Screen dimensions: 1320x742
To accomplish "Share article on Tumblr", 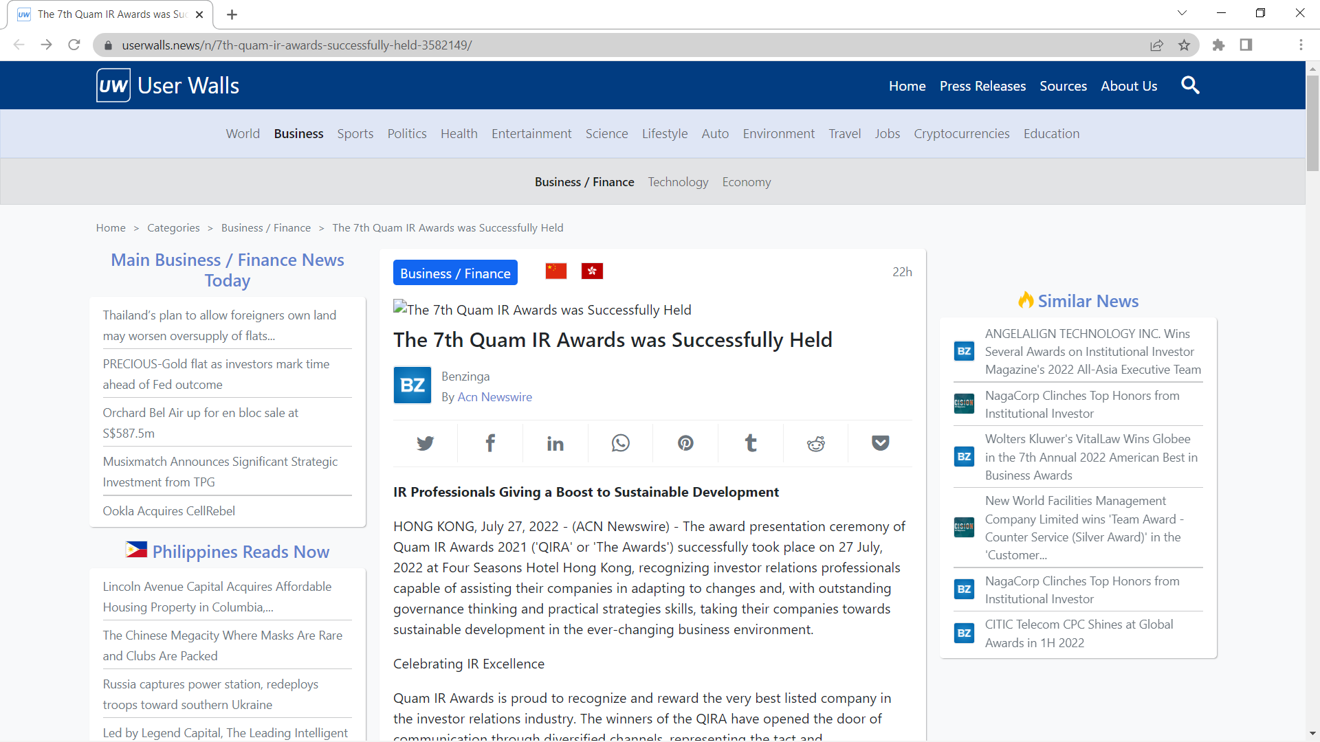I will pyautogui.click(x=750, y=443).
